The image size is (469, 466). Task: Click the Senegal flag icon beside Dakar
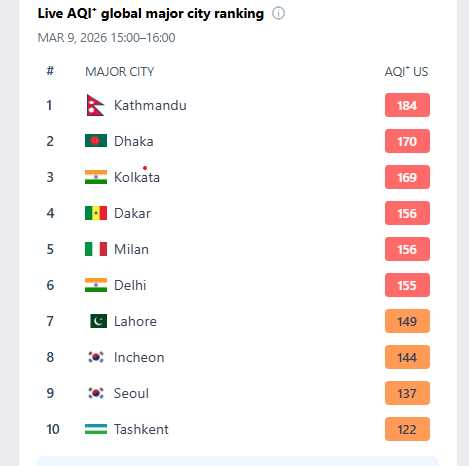tap(96, 213)
